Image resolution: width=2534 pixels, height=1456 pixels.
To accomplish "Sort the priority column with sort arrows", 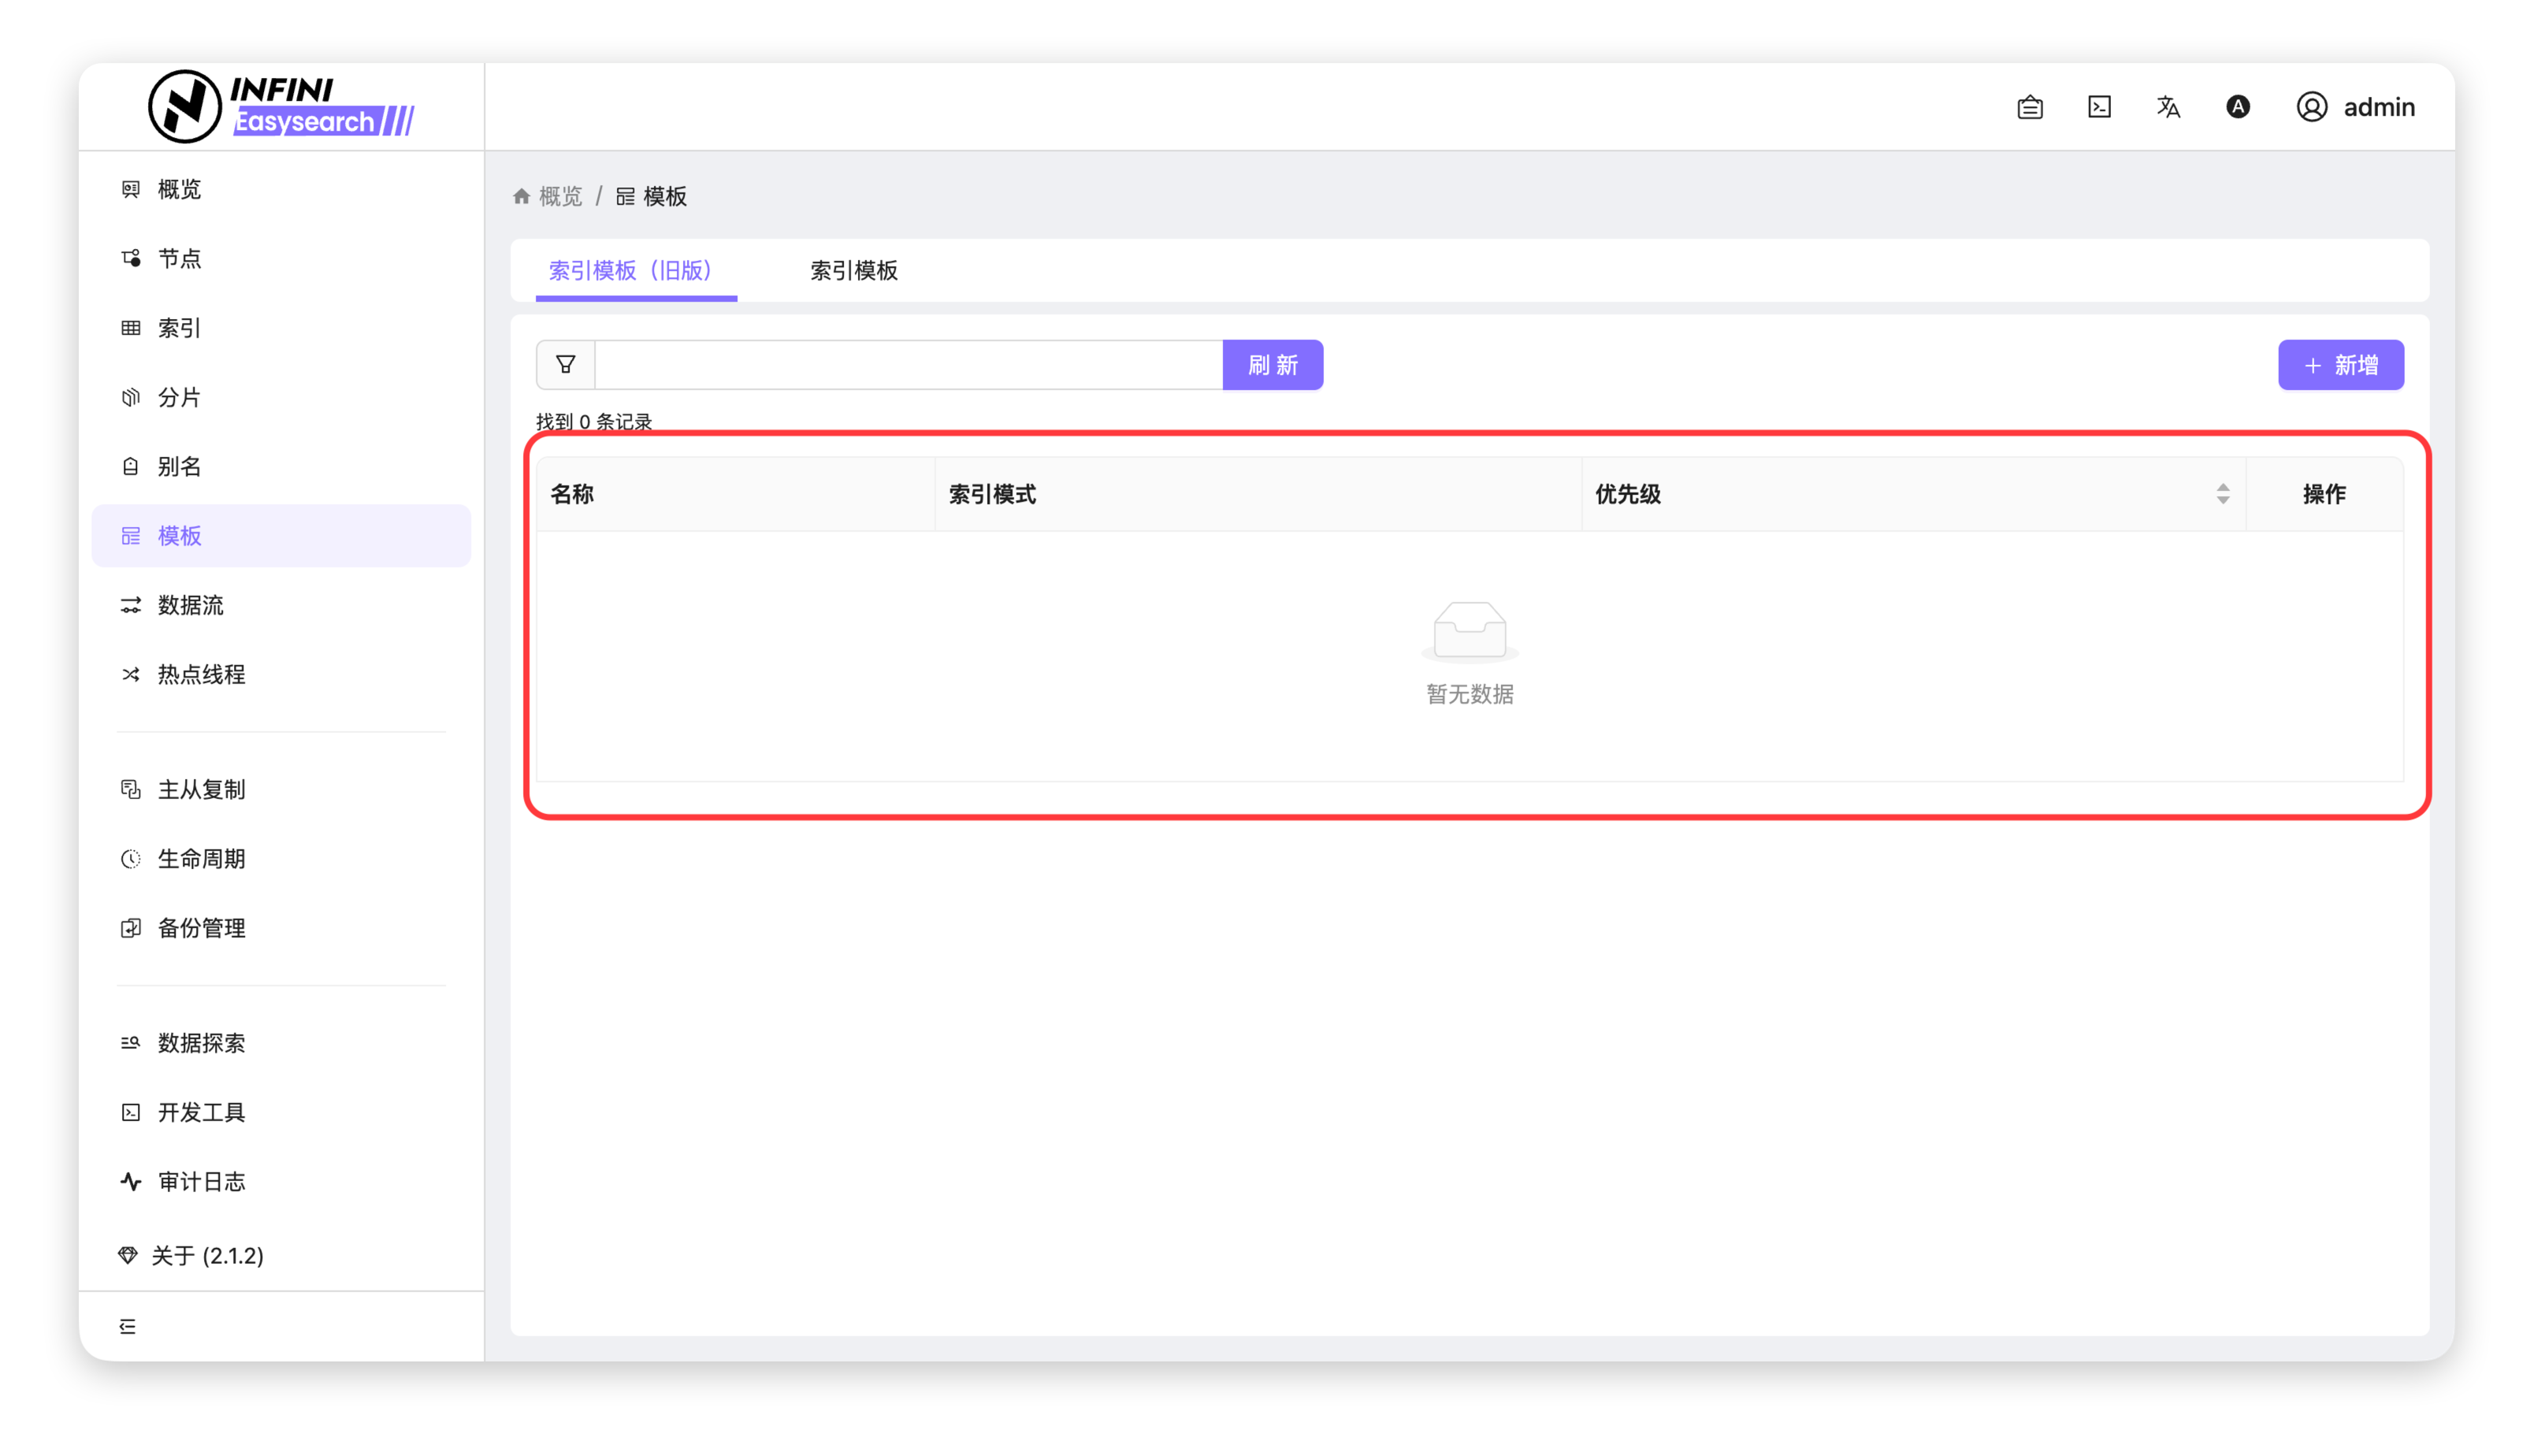I will 2222,494.
